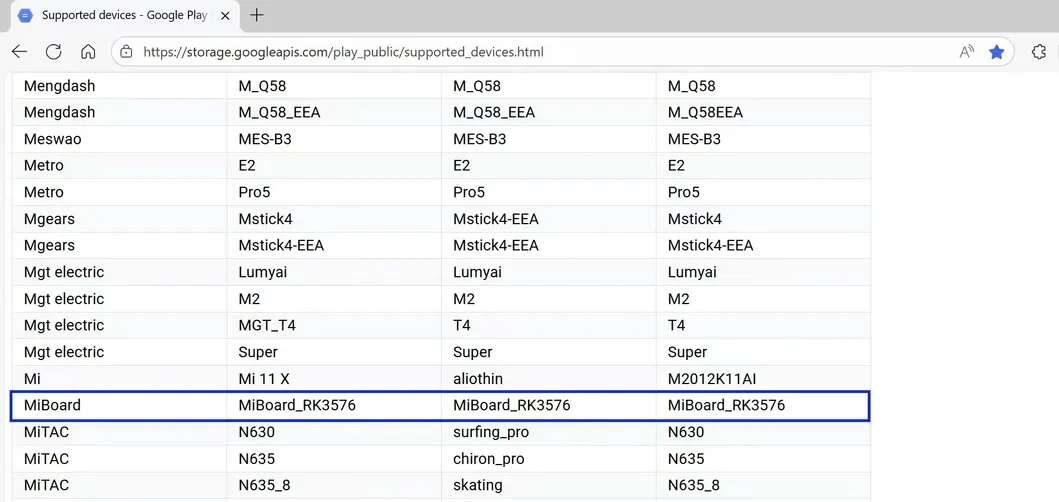Click the skating device cell

tap(478, 485)
